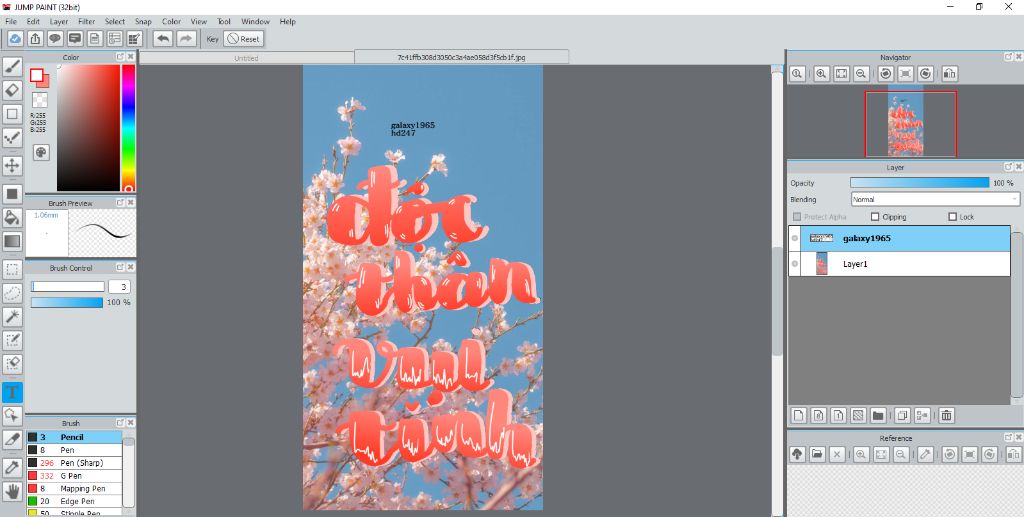Screen dimensions: 1024x517
Task: Click the Reset button
Action: point(244,39)
